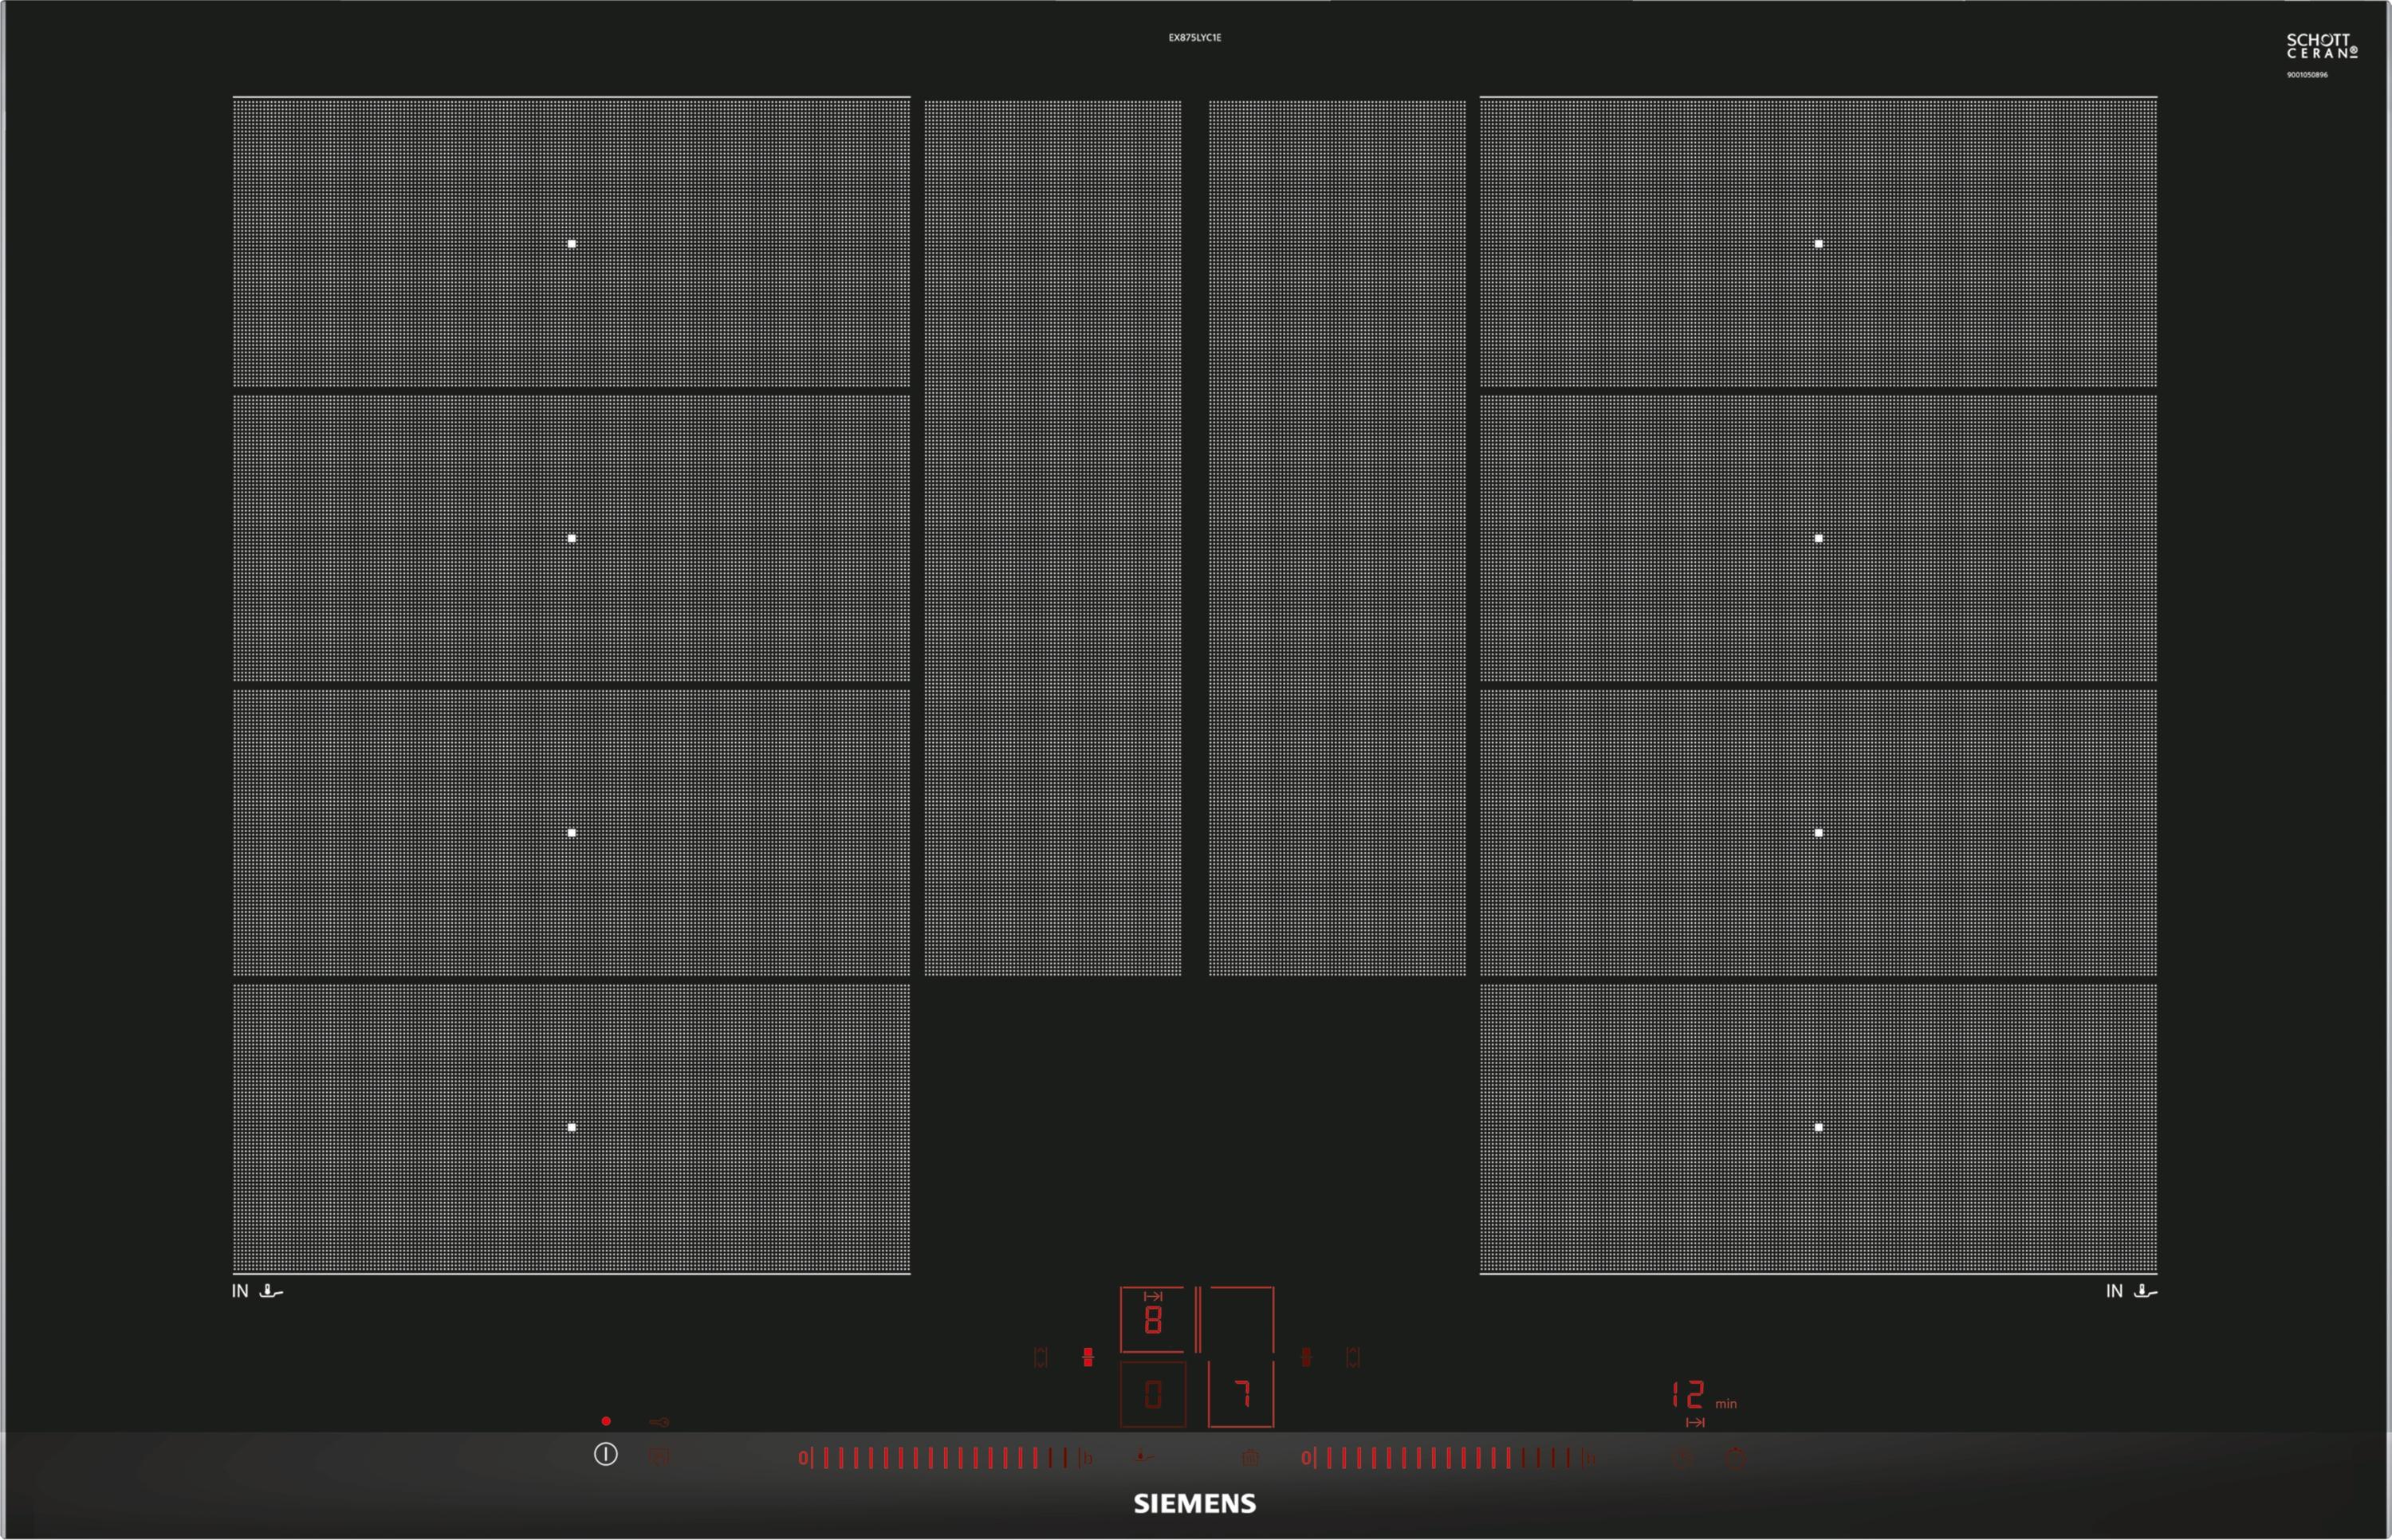Select the cooking zone display showing 7
This screenshot has width=2392, height=1540.
pos(1241,1394)
